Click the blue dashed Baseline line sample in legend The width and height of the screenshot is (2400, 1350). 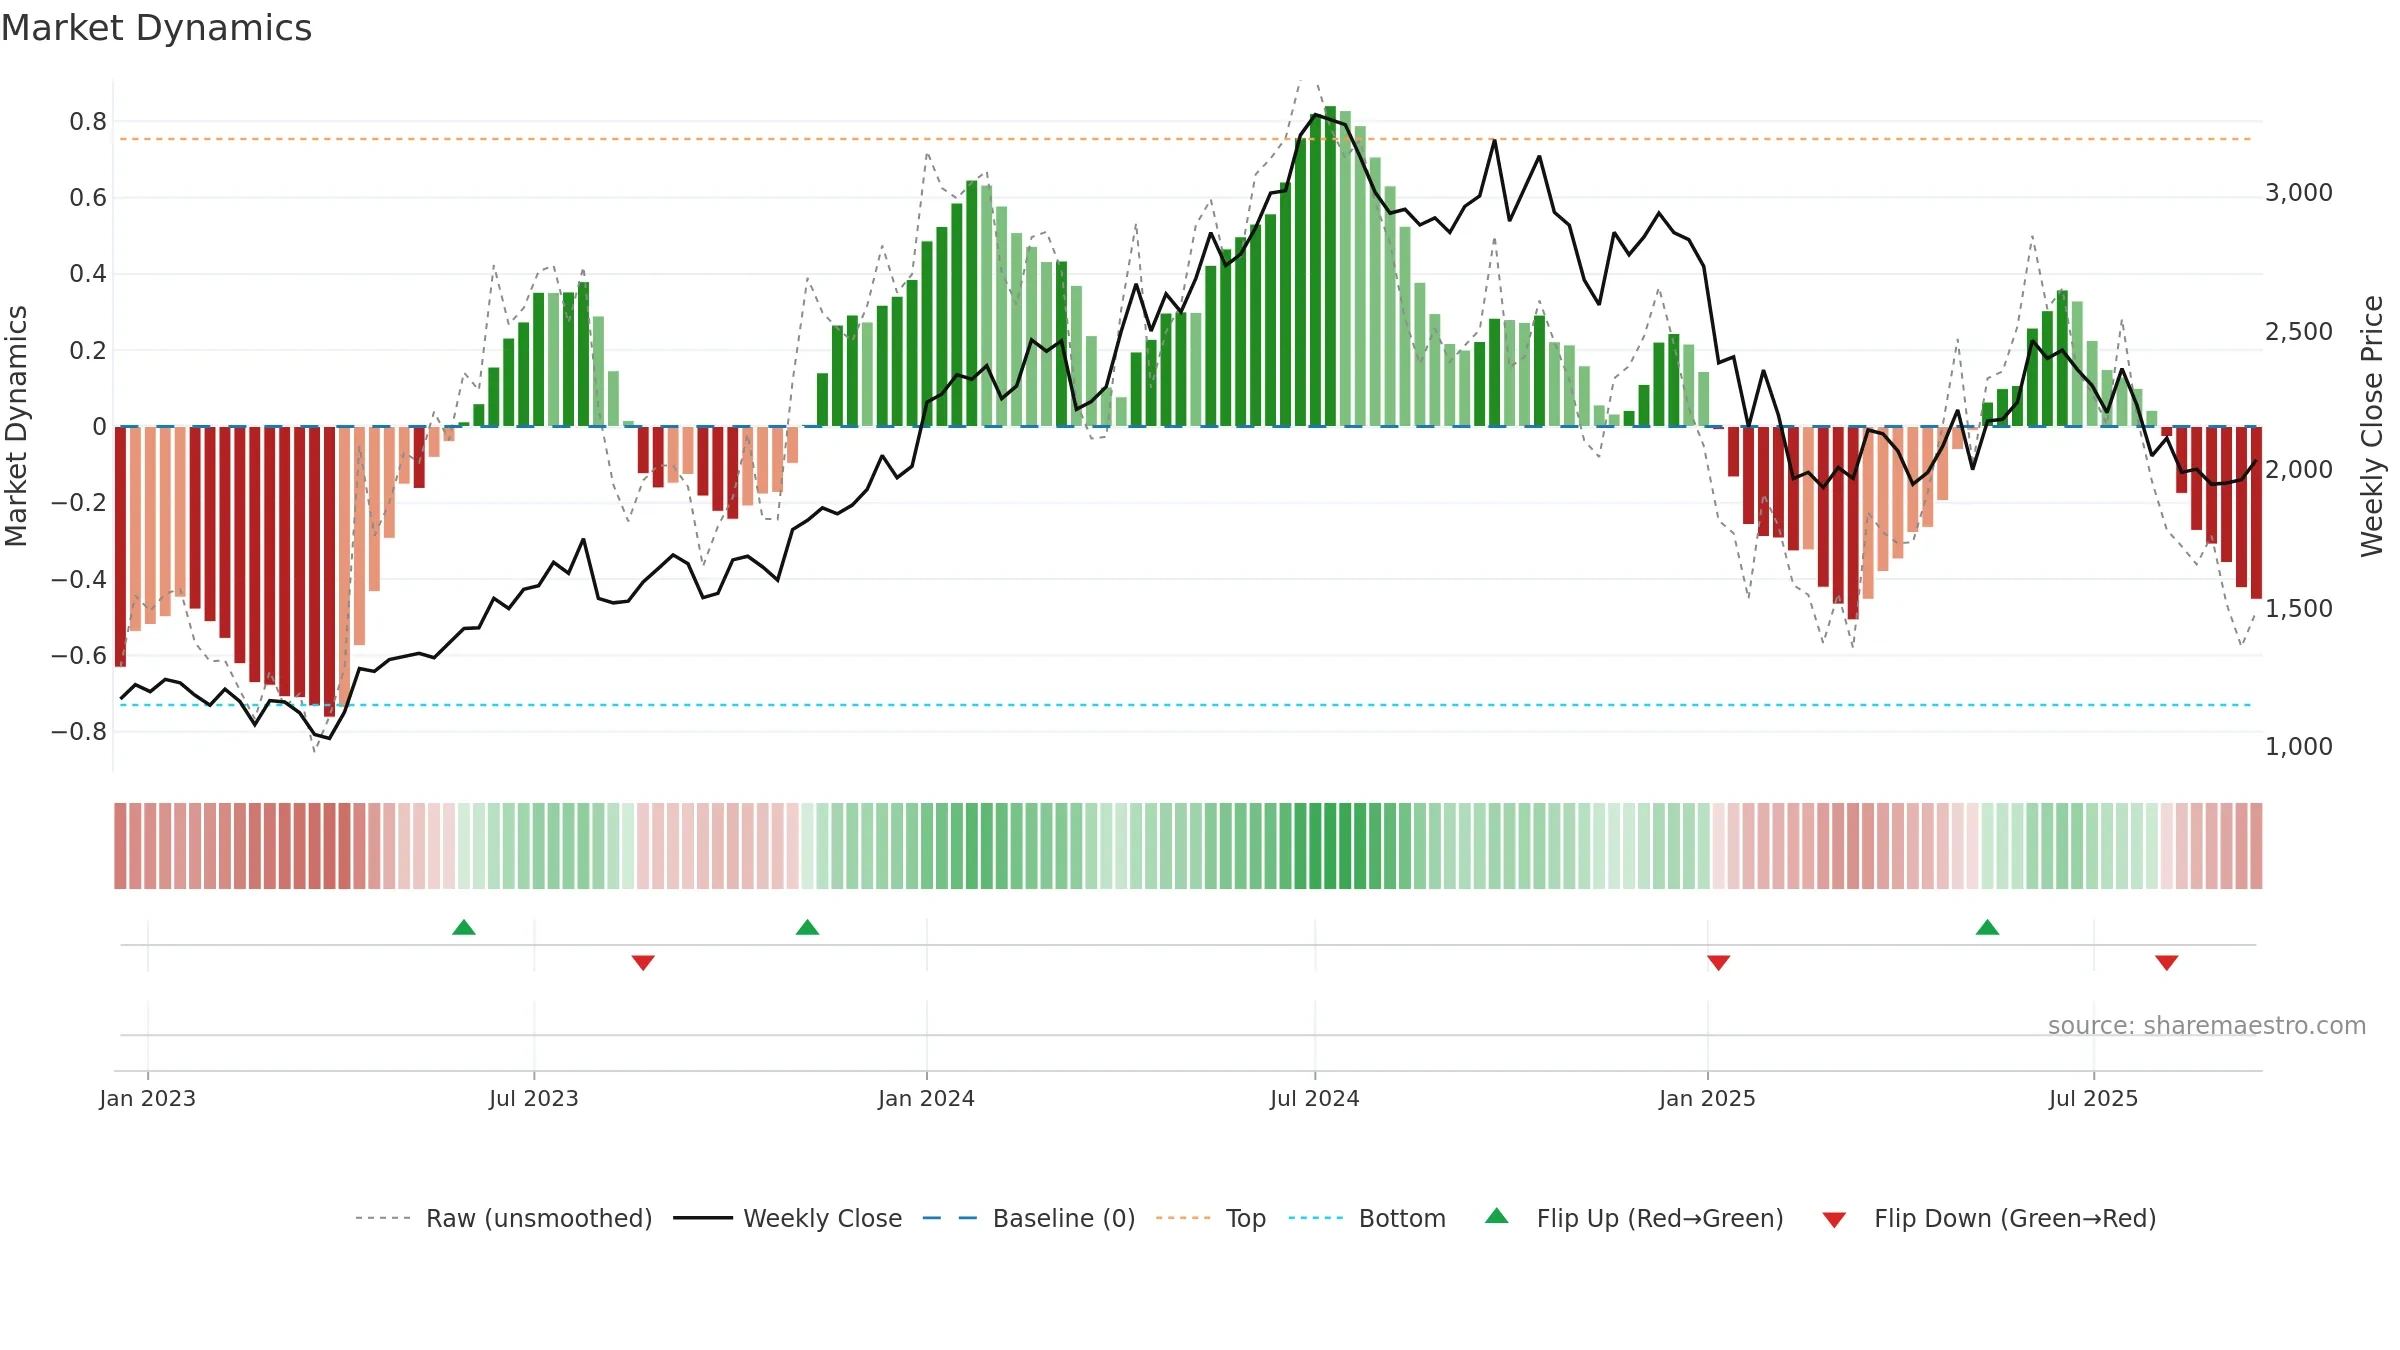click(950, 1218)
